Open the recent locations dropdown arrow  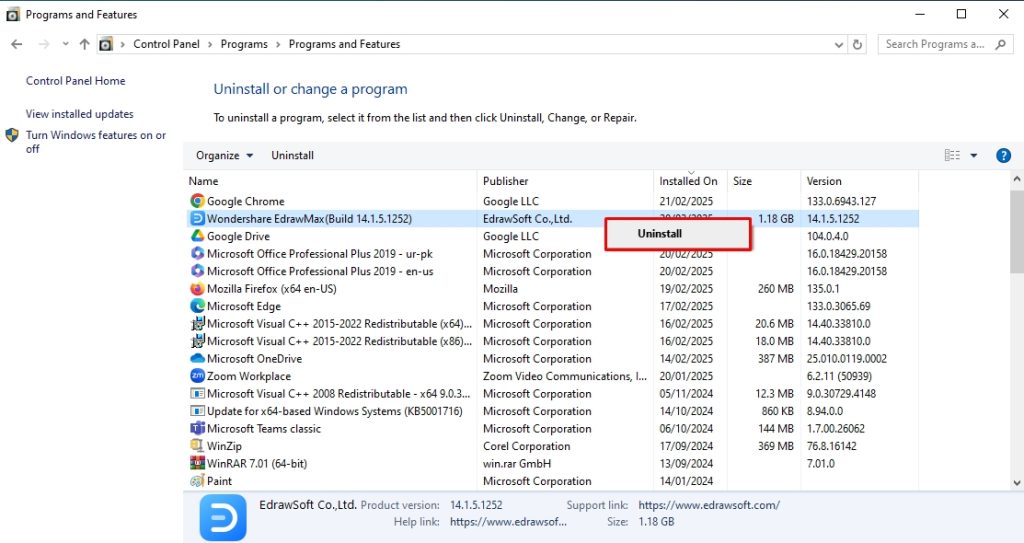(x=65, y=44)
